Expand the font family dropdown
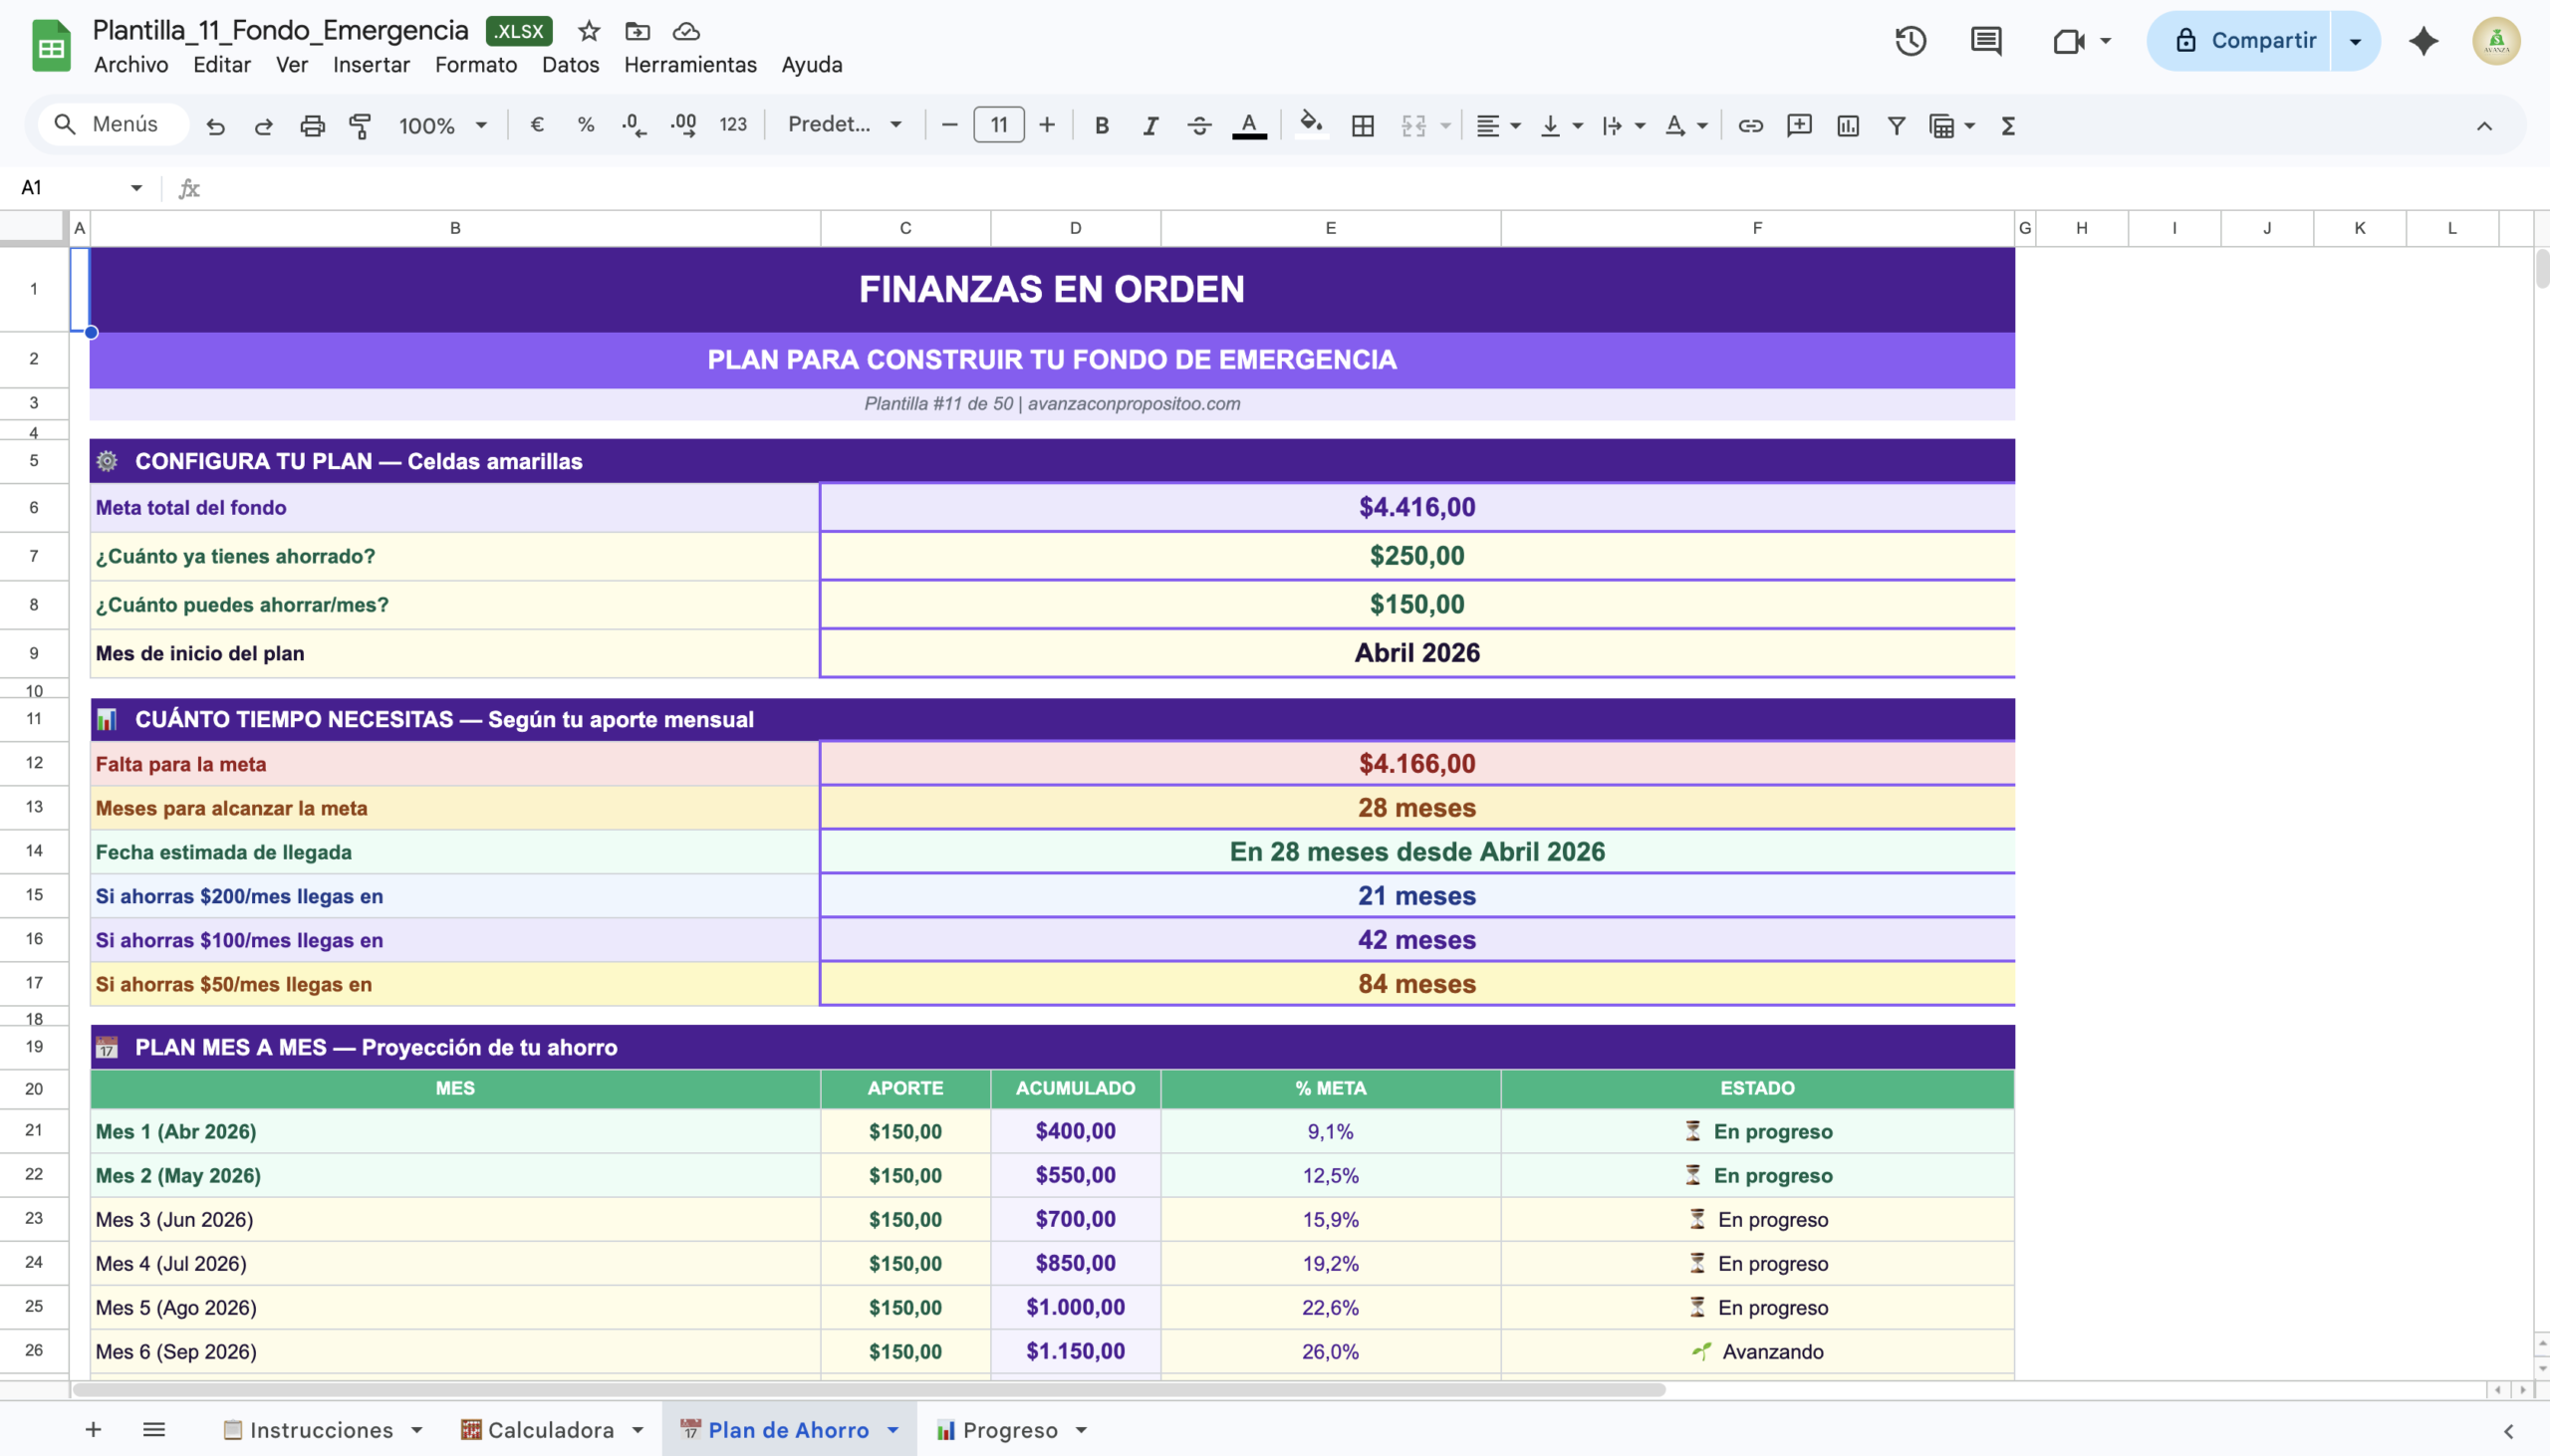Screen dimensions: 2550x1456 [845, 125]
